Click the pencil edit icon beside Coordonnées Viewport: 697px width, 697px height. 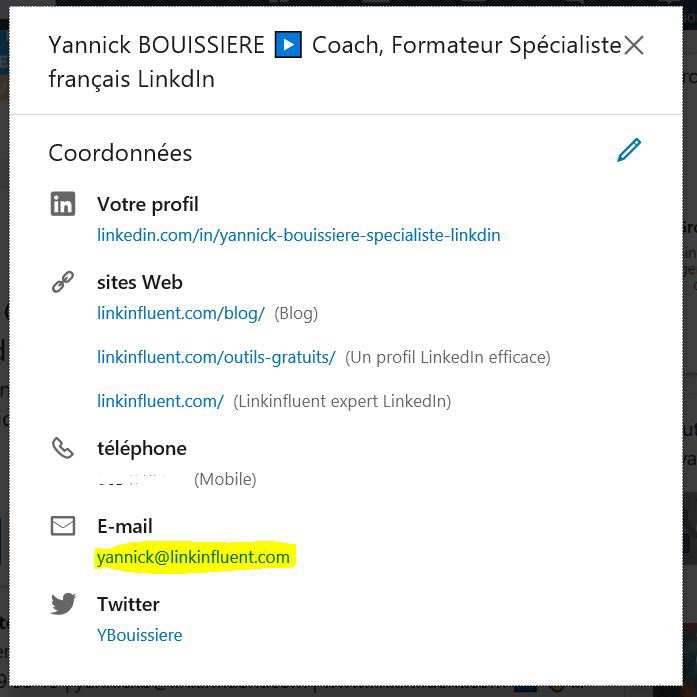coord(629,150)
